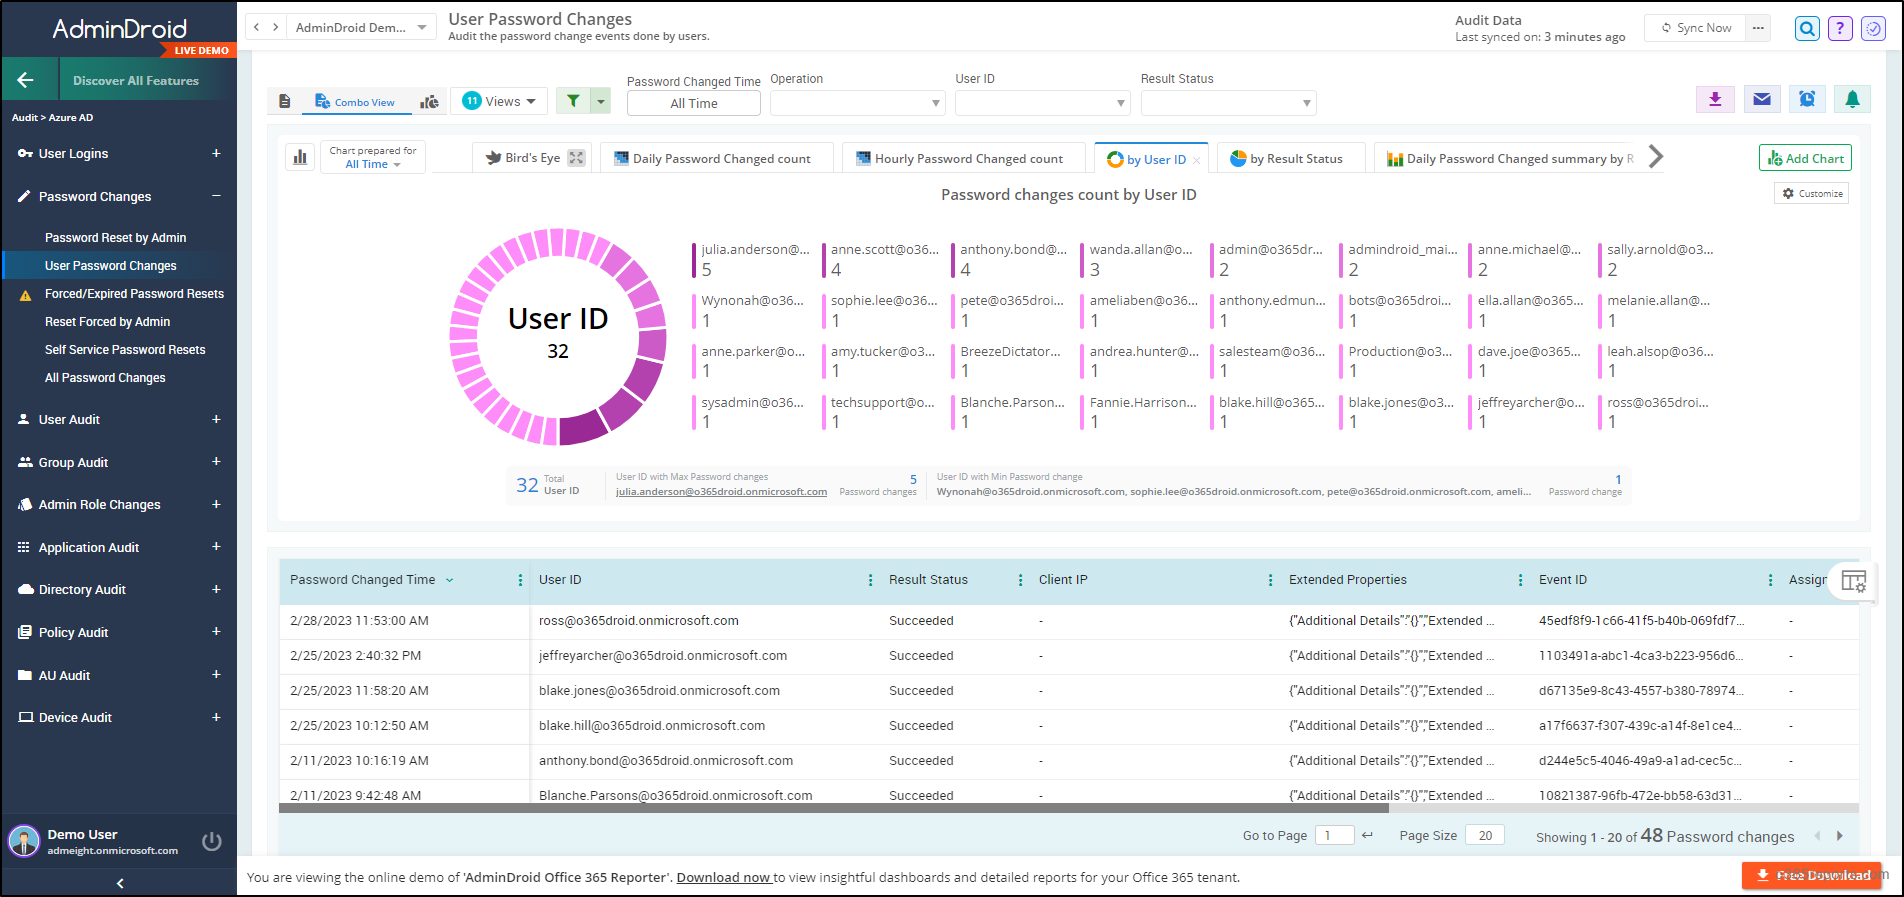Open the Chart prepared for All Time dropdown
The width and height of the screenshot is (1904, 897).
click(x=373, y=157)
